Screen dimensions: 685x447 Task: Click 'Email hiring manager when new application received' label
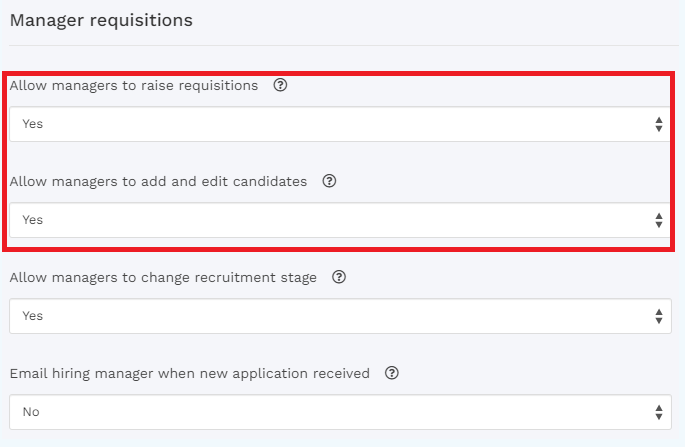click(x=189, y=374)
